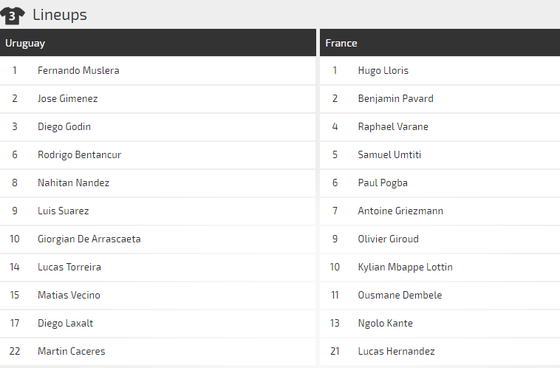Open Paul Pogba's player entry
Image resolution: width=560 pixels, height=368 pixels.
coord(382,183)
